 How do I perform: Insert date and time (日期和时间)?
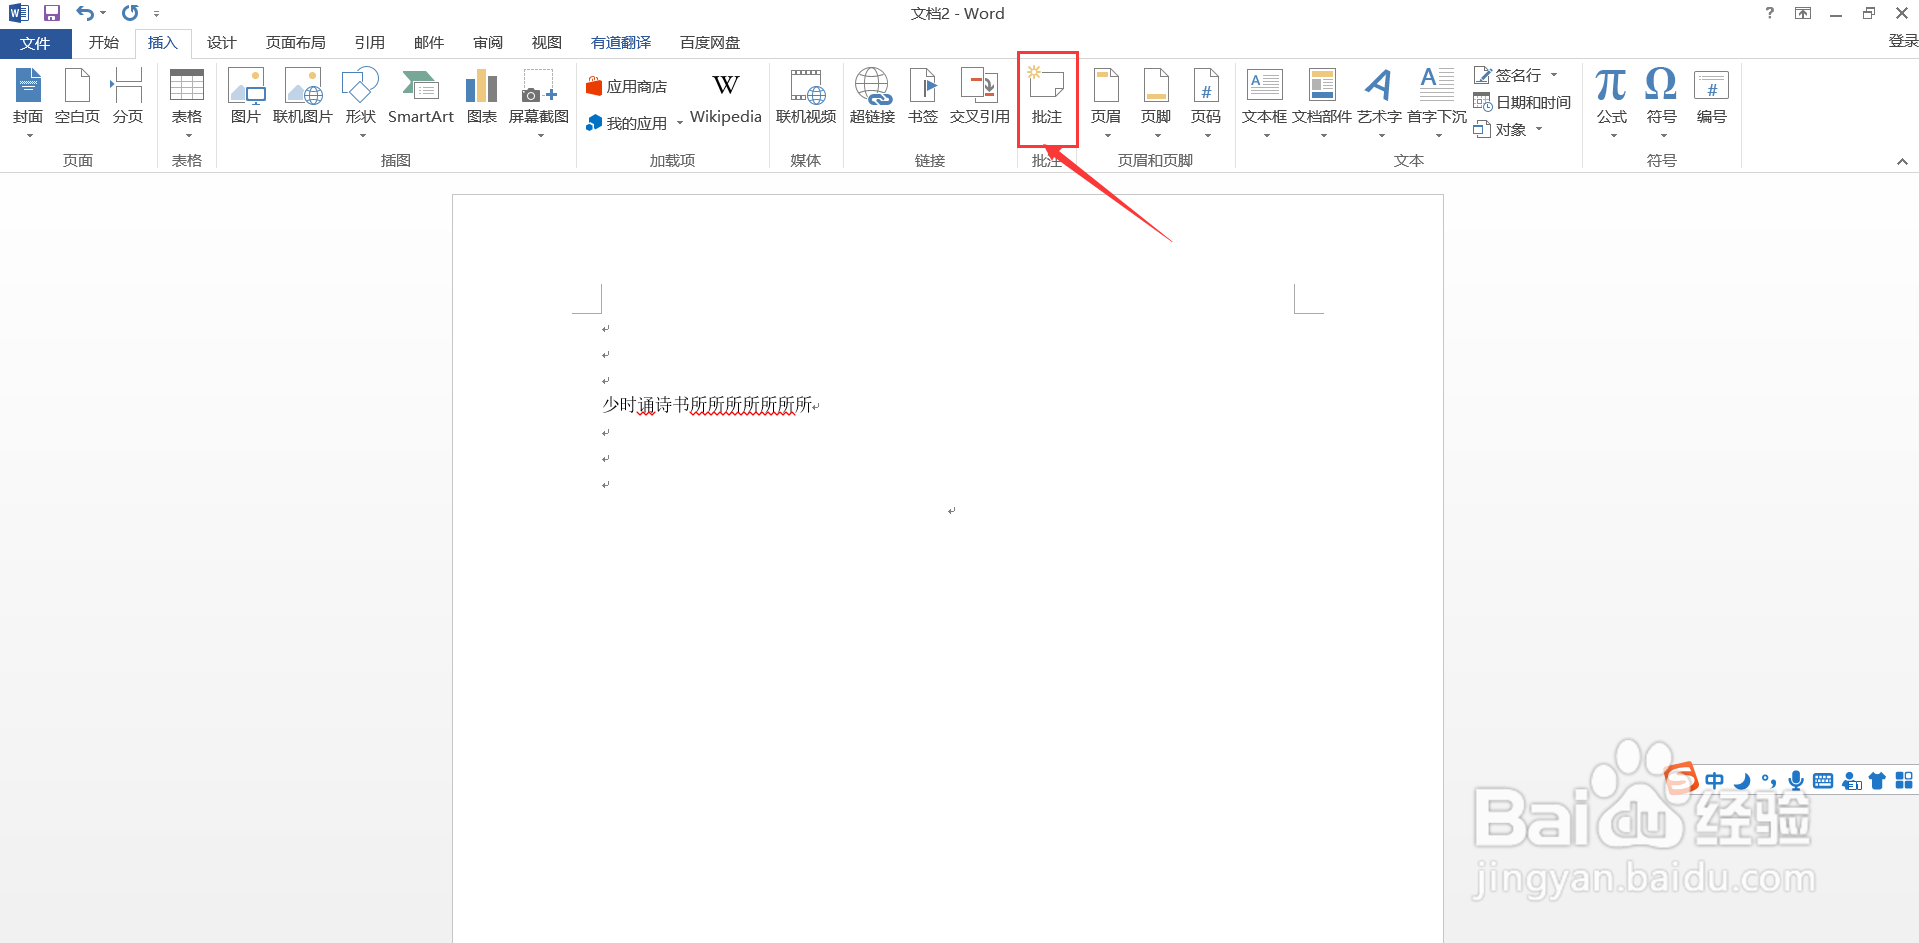coord(1522,102)
